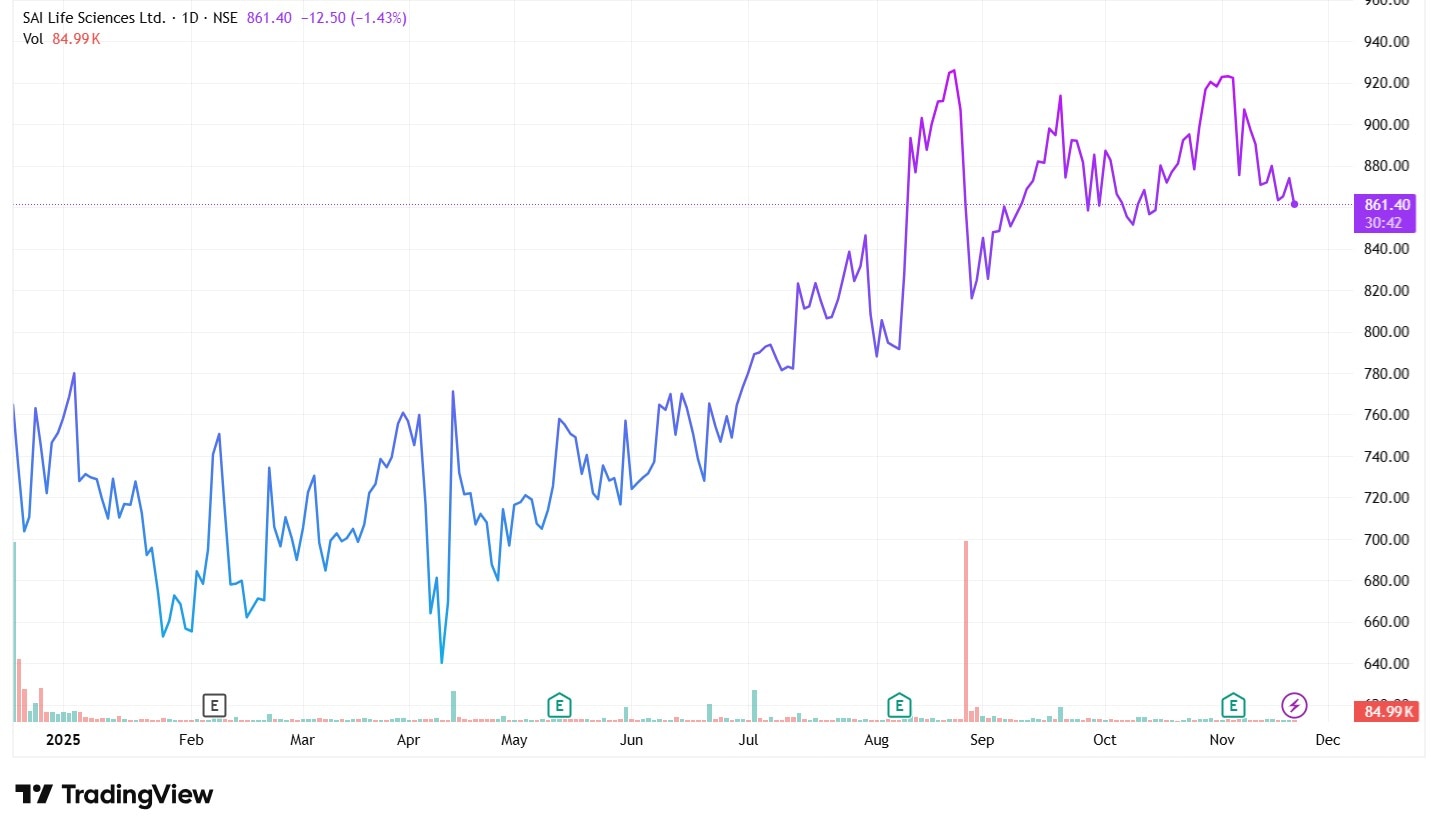This screenshot has height=832, width=1438.
Task: Click the 700.00 price scale label
Action: point(1386,540)
